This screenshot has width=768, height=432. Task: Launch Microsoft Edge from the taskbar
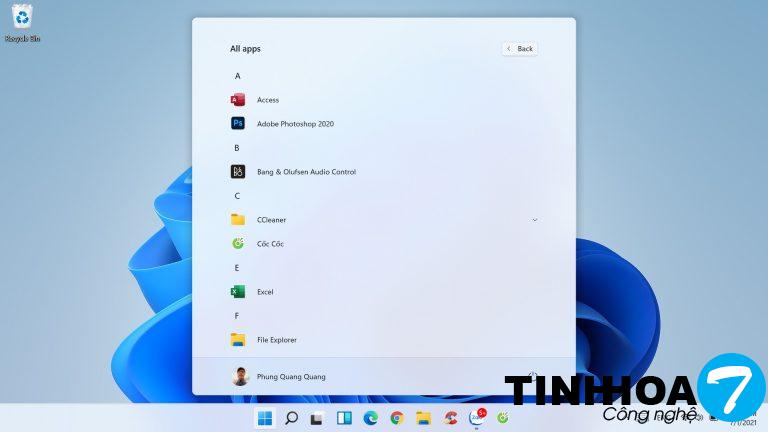(x=370, y=418)
